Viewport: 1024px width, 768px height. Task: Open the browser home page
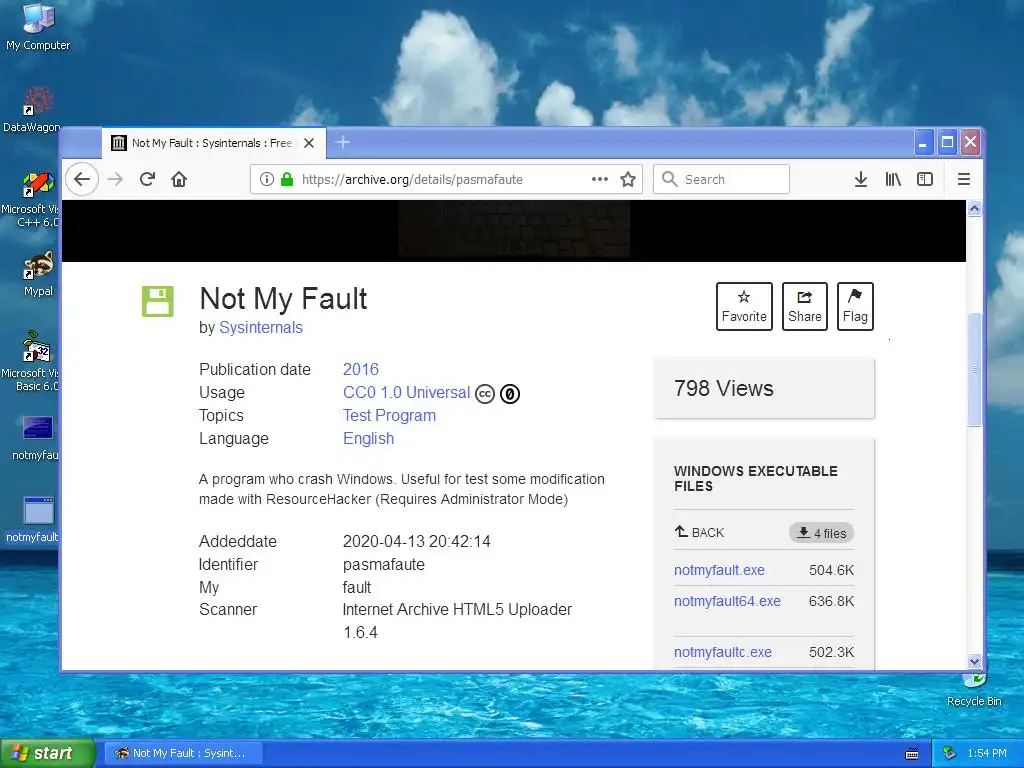coord(179,179)
